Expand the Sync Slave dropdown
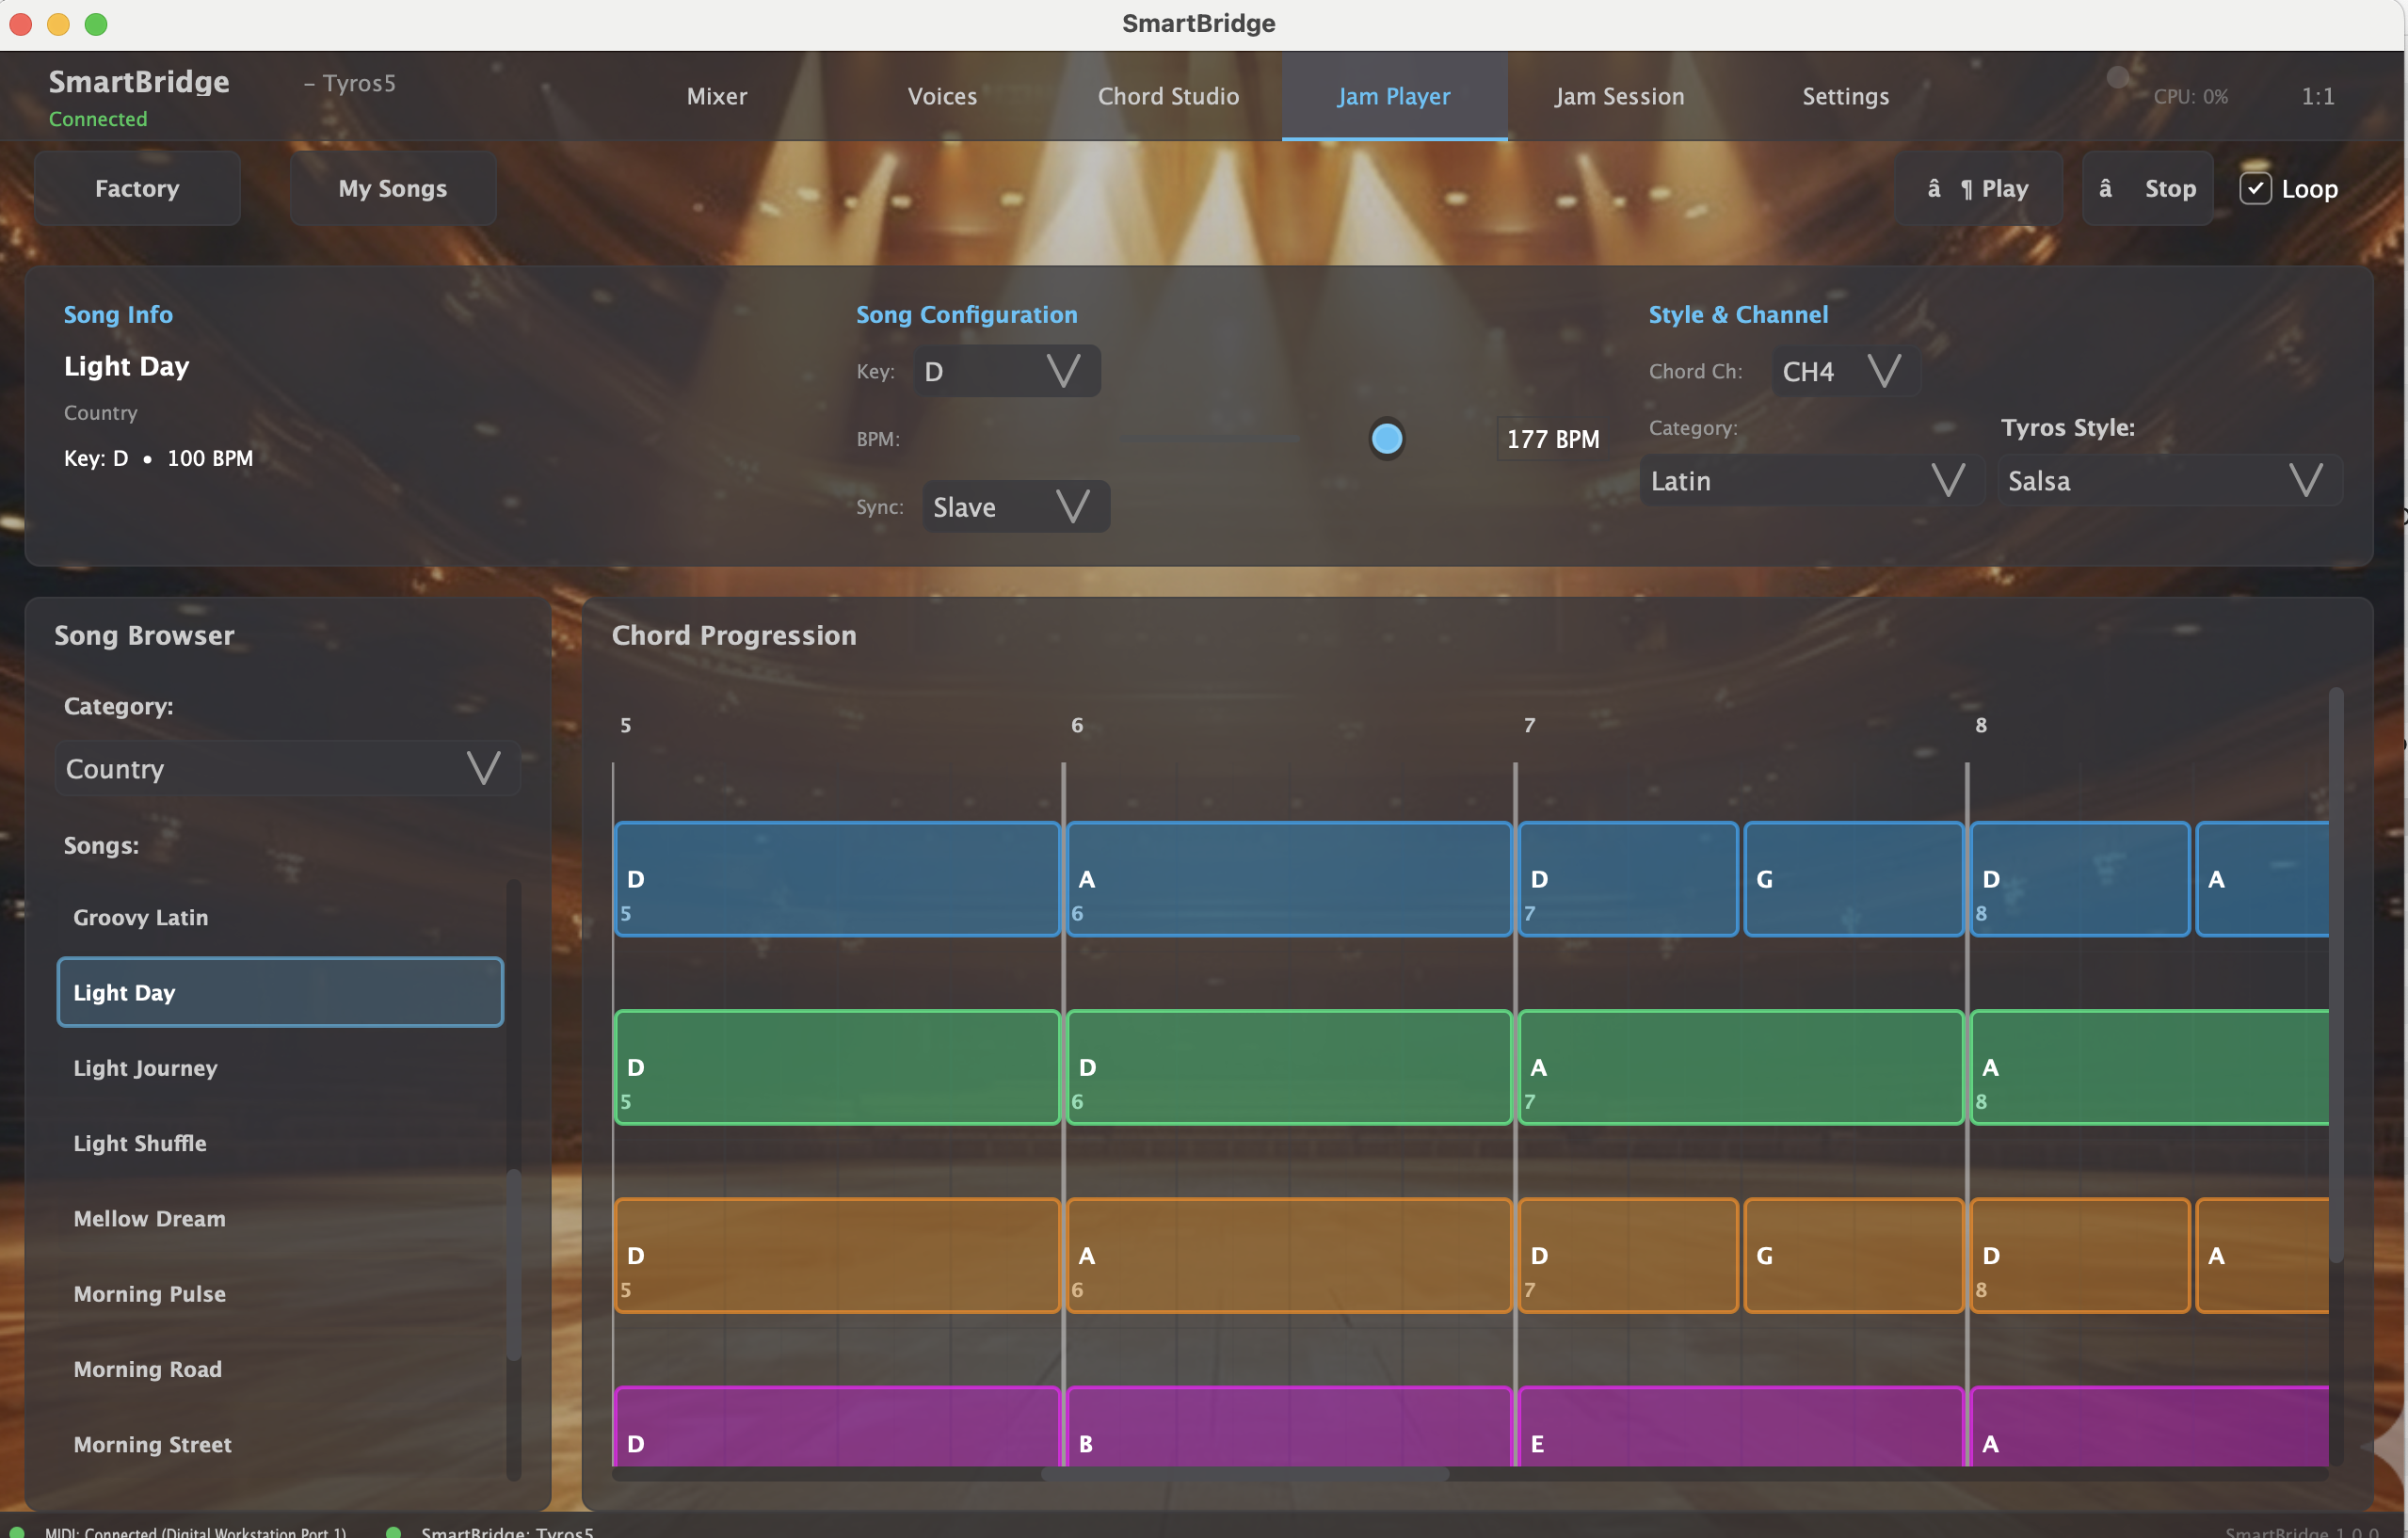Viewport: 2408px width, 1538px height. [1072, 507]
